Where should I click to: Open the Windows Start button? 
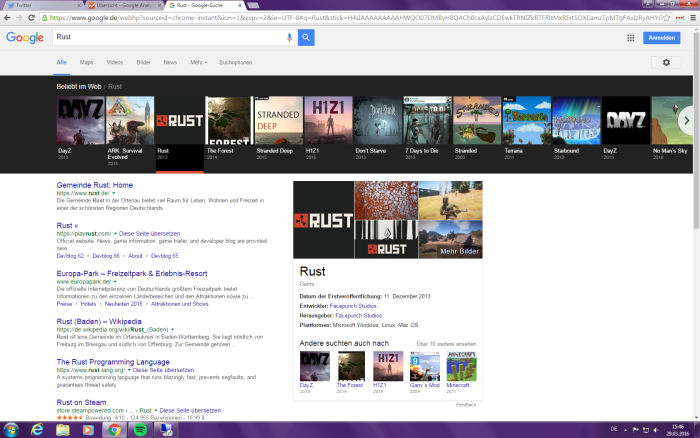coord(11,430)
